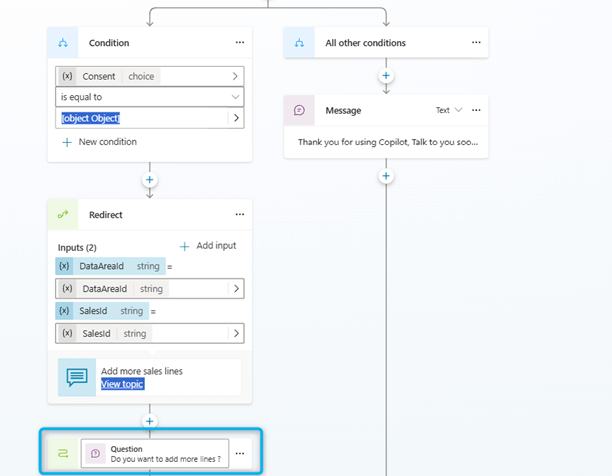Expand the 'is equal to' operator dropdown

(x=235, y=97)
